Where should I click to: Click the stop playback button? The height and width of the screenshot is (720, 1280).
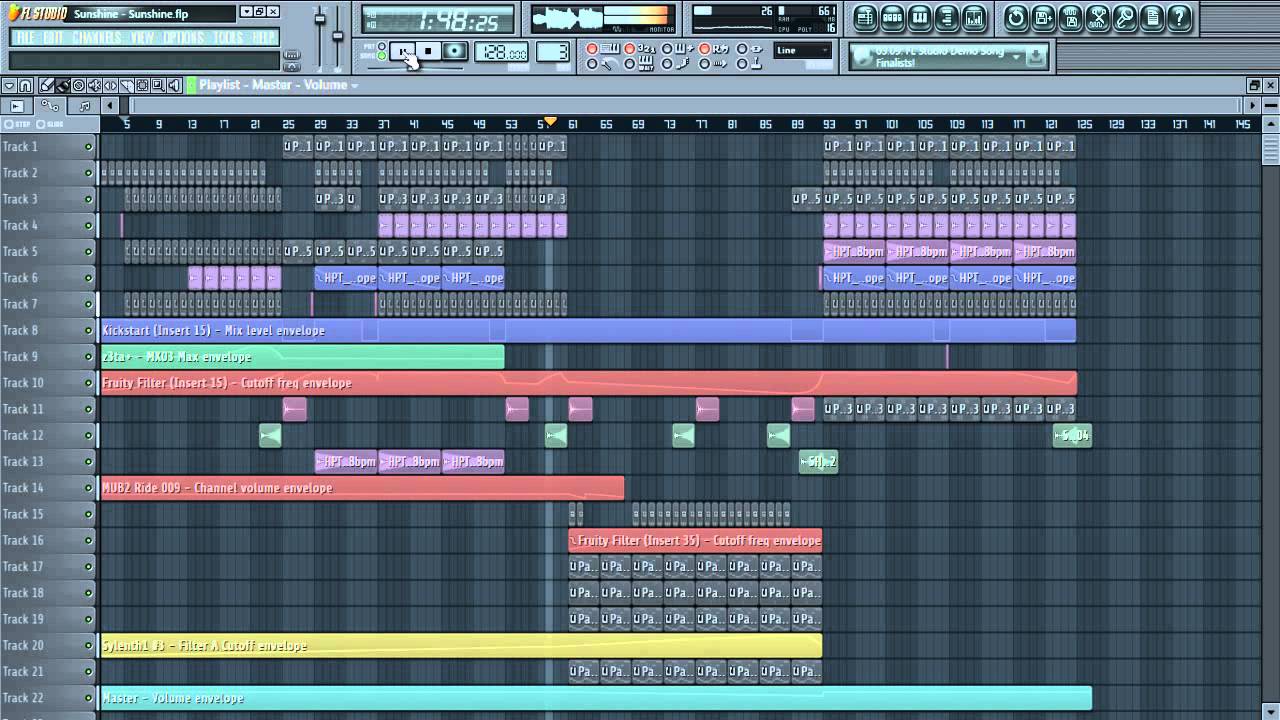point(428,51)
